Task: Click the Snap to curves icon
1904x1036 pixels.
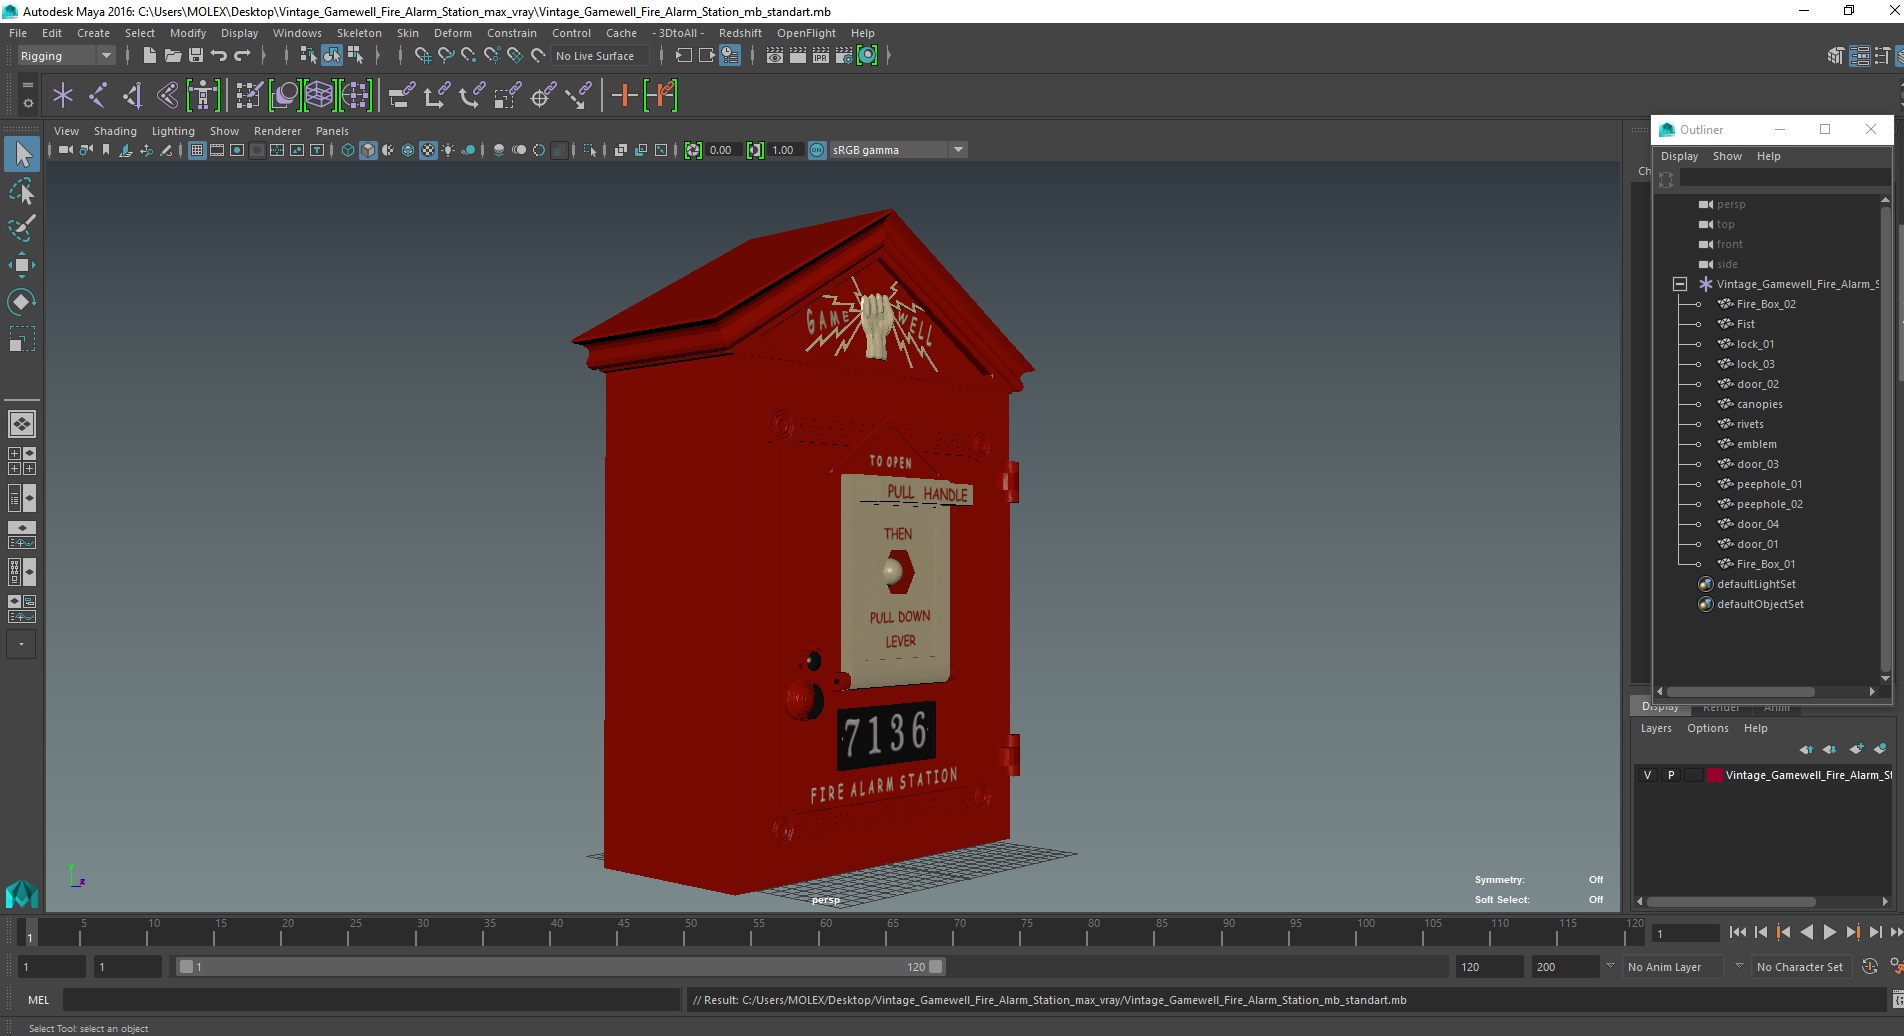Action: tap(445, 56)
